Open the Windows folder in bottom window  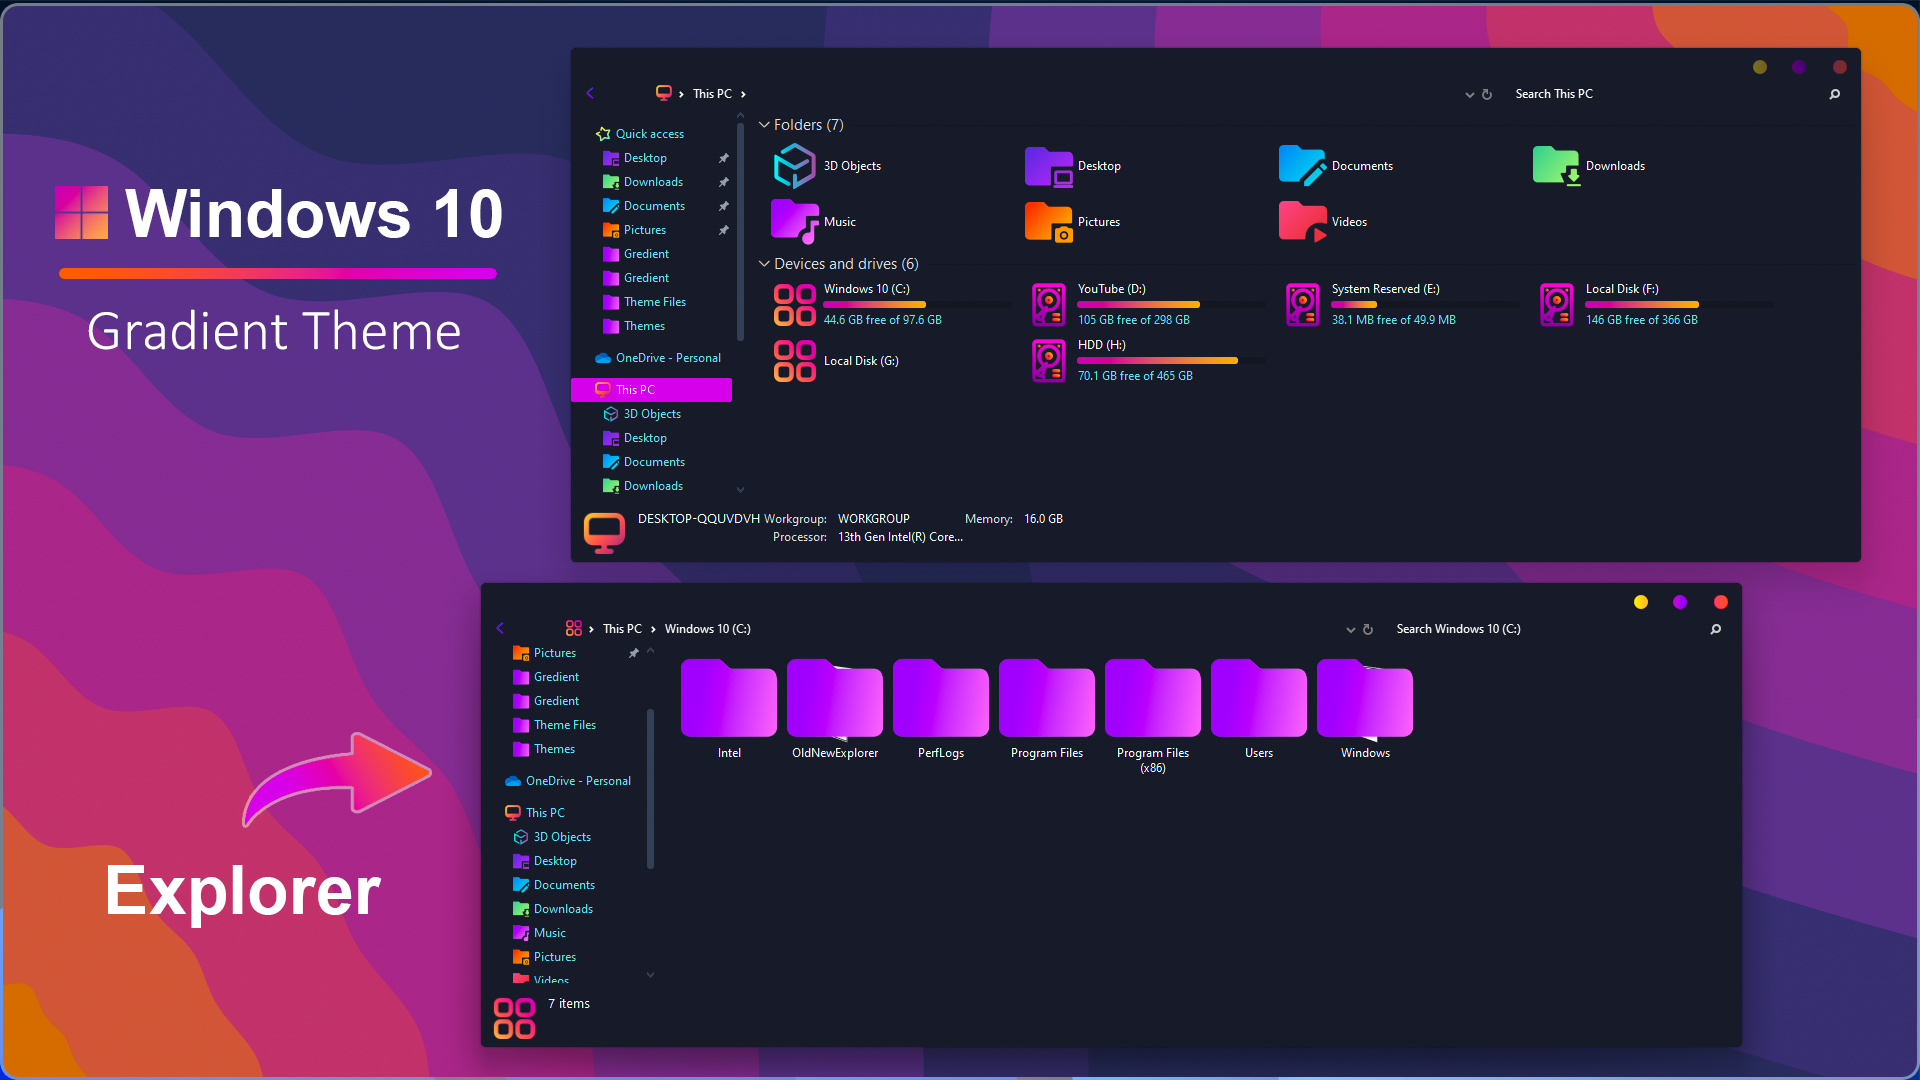(1365, 698)
